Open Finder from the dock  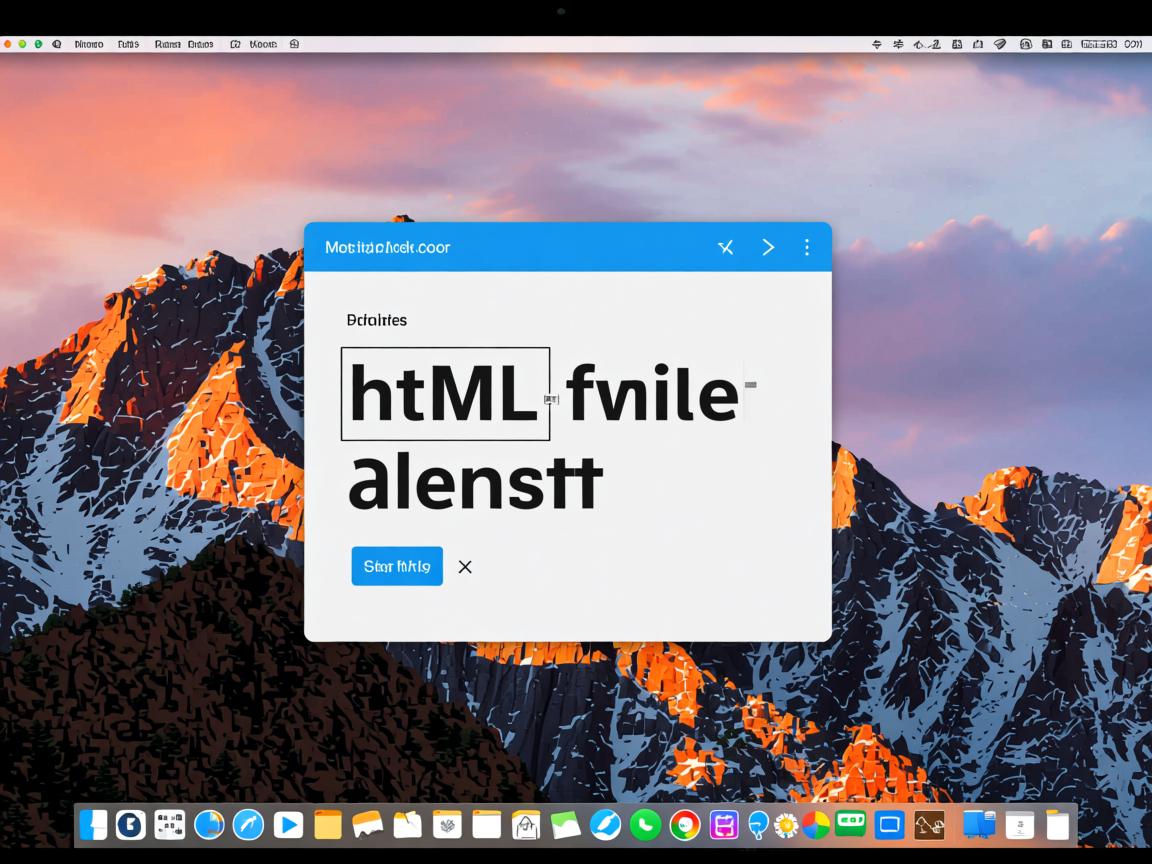pyautogui.click(x=94, y=824)
